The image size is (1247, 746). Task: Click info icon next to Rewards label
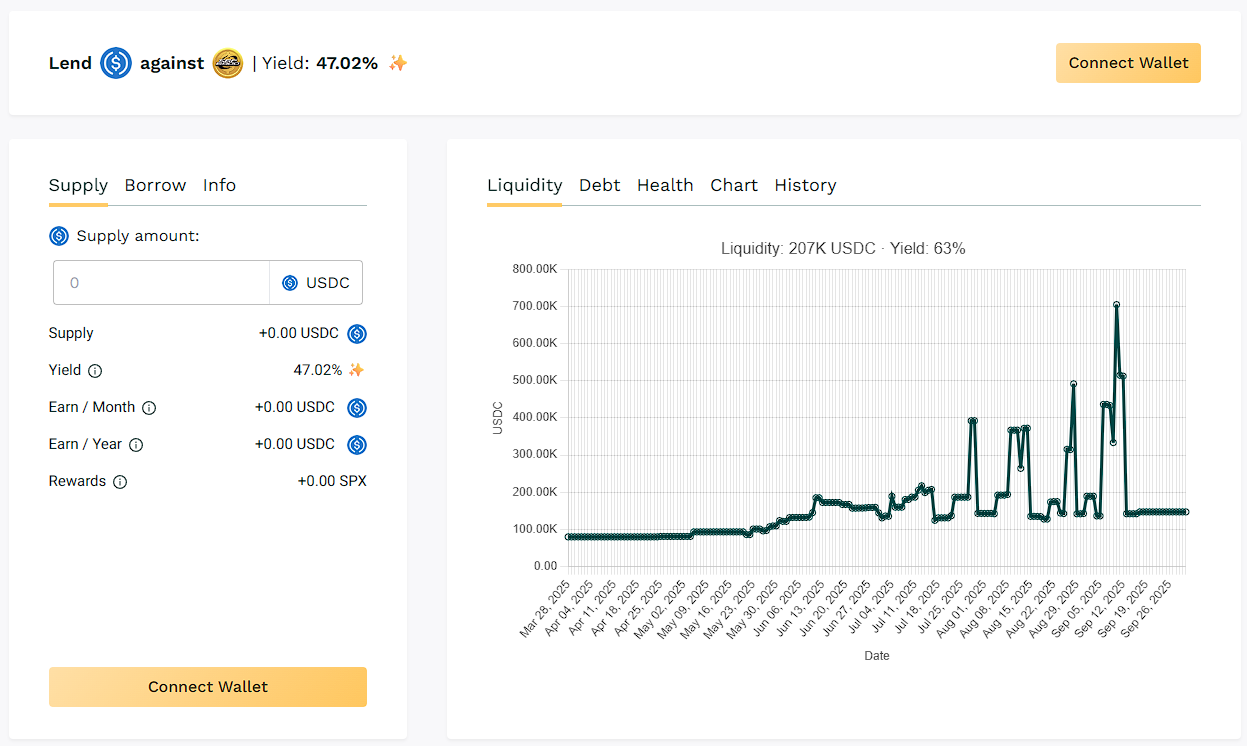[120, 482]
